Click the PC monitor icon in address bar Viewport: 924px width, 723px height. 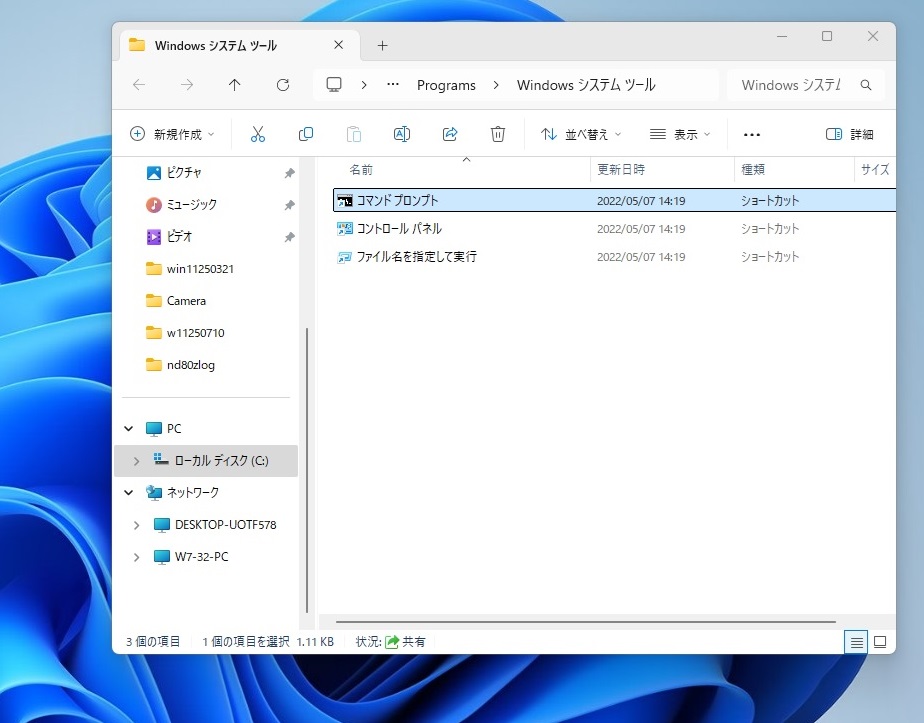334,85
